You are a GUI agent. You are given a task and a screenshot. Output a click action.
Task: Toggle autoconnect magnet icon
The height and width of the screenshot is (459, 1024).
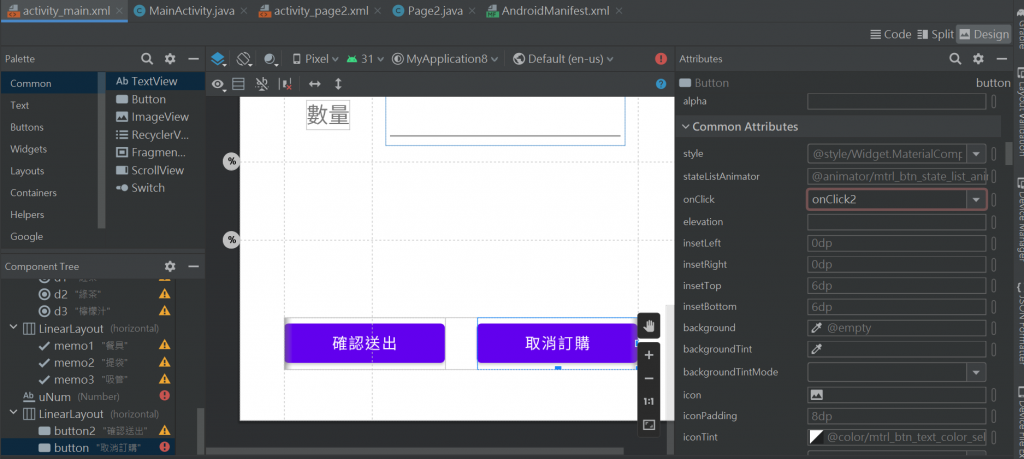click(262, 84)
